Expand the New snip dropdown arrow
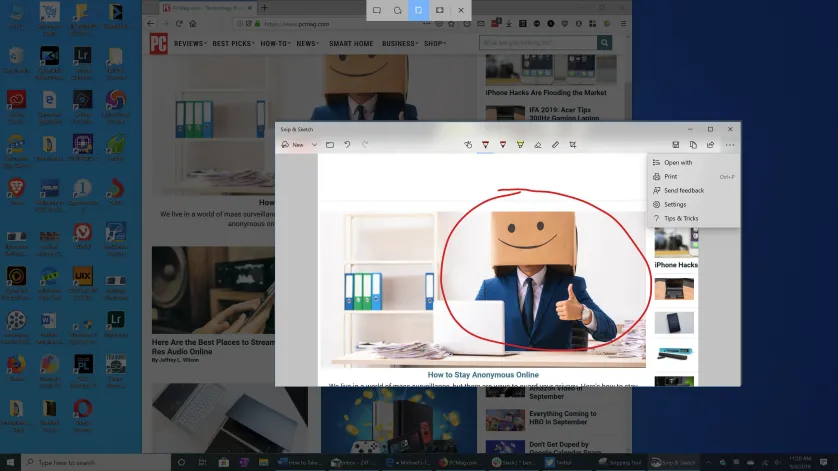Viewport: 838px width, 471px height. coord(314,145)
